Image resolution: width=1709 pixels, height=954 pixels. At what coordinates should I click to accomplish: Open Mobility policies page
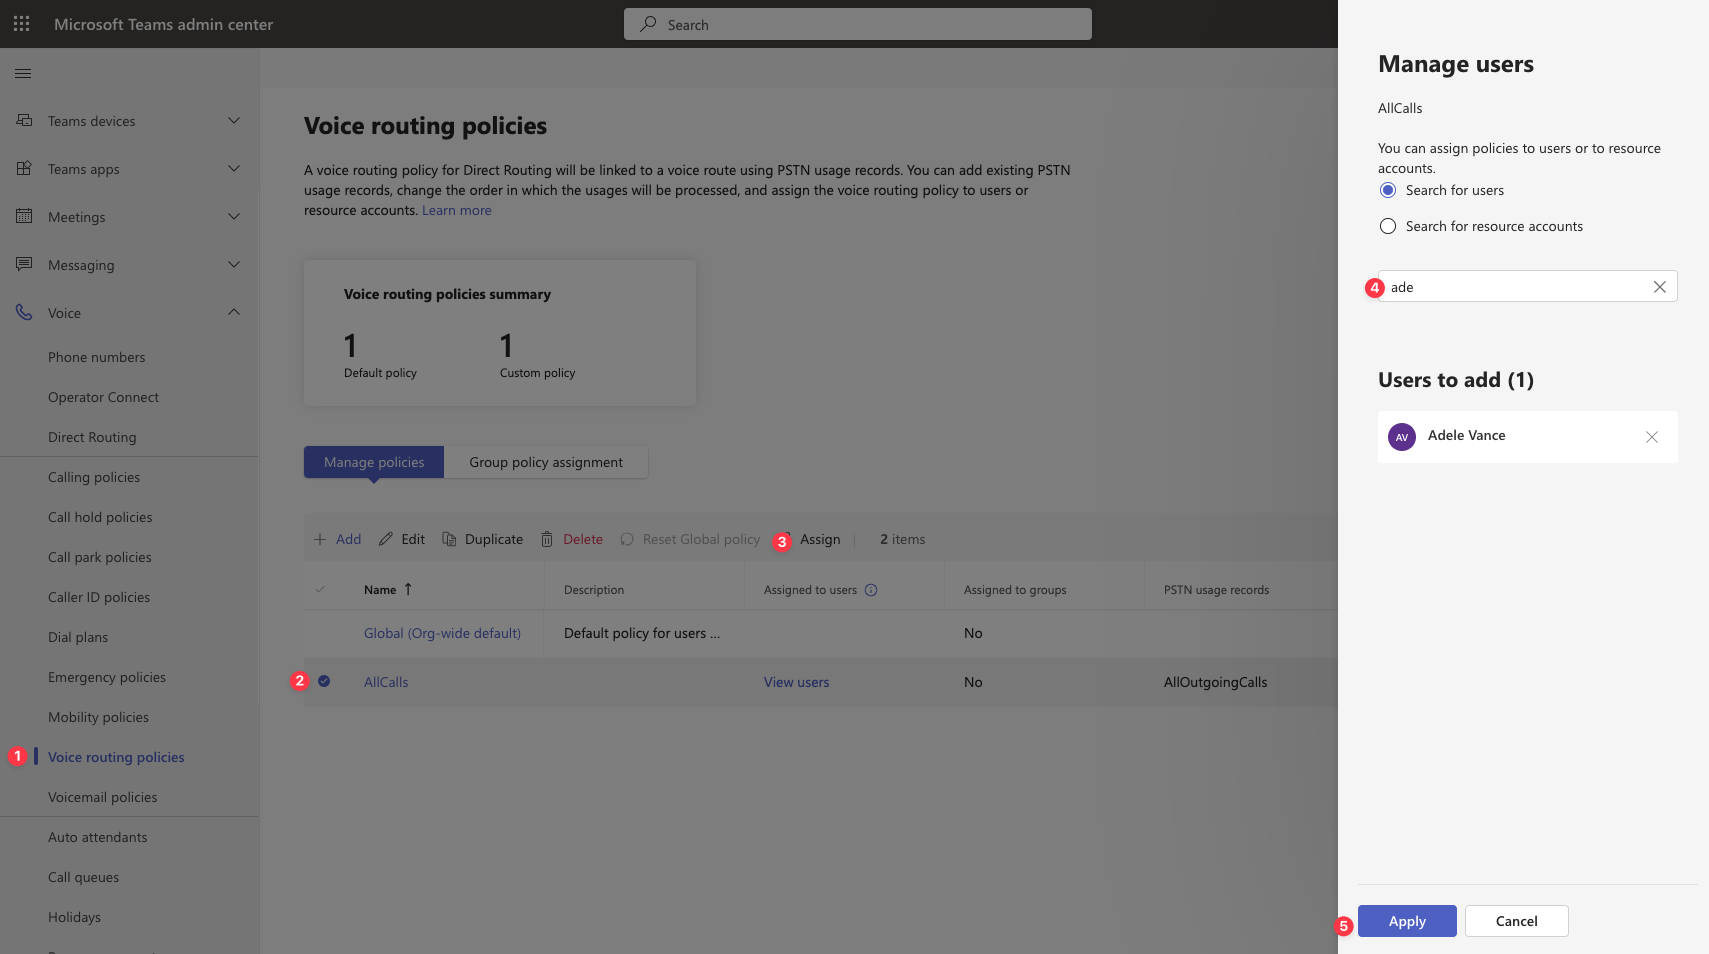[98, 717]
